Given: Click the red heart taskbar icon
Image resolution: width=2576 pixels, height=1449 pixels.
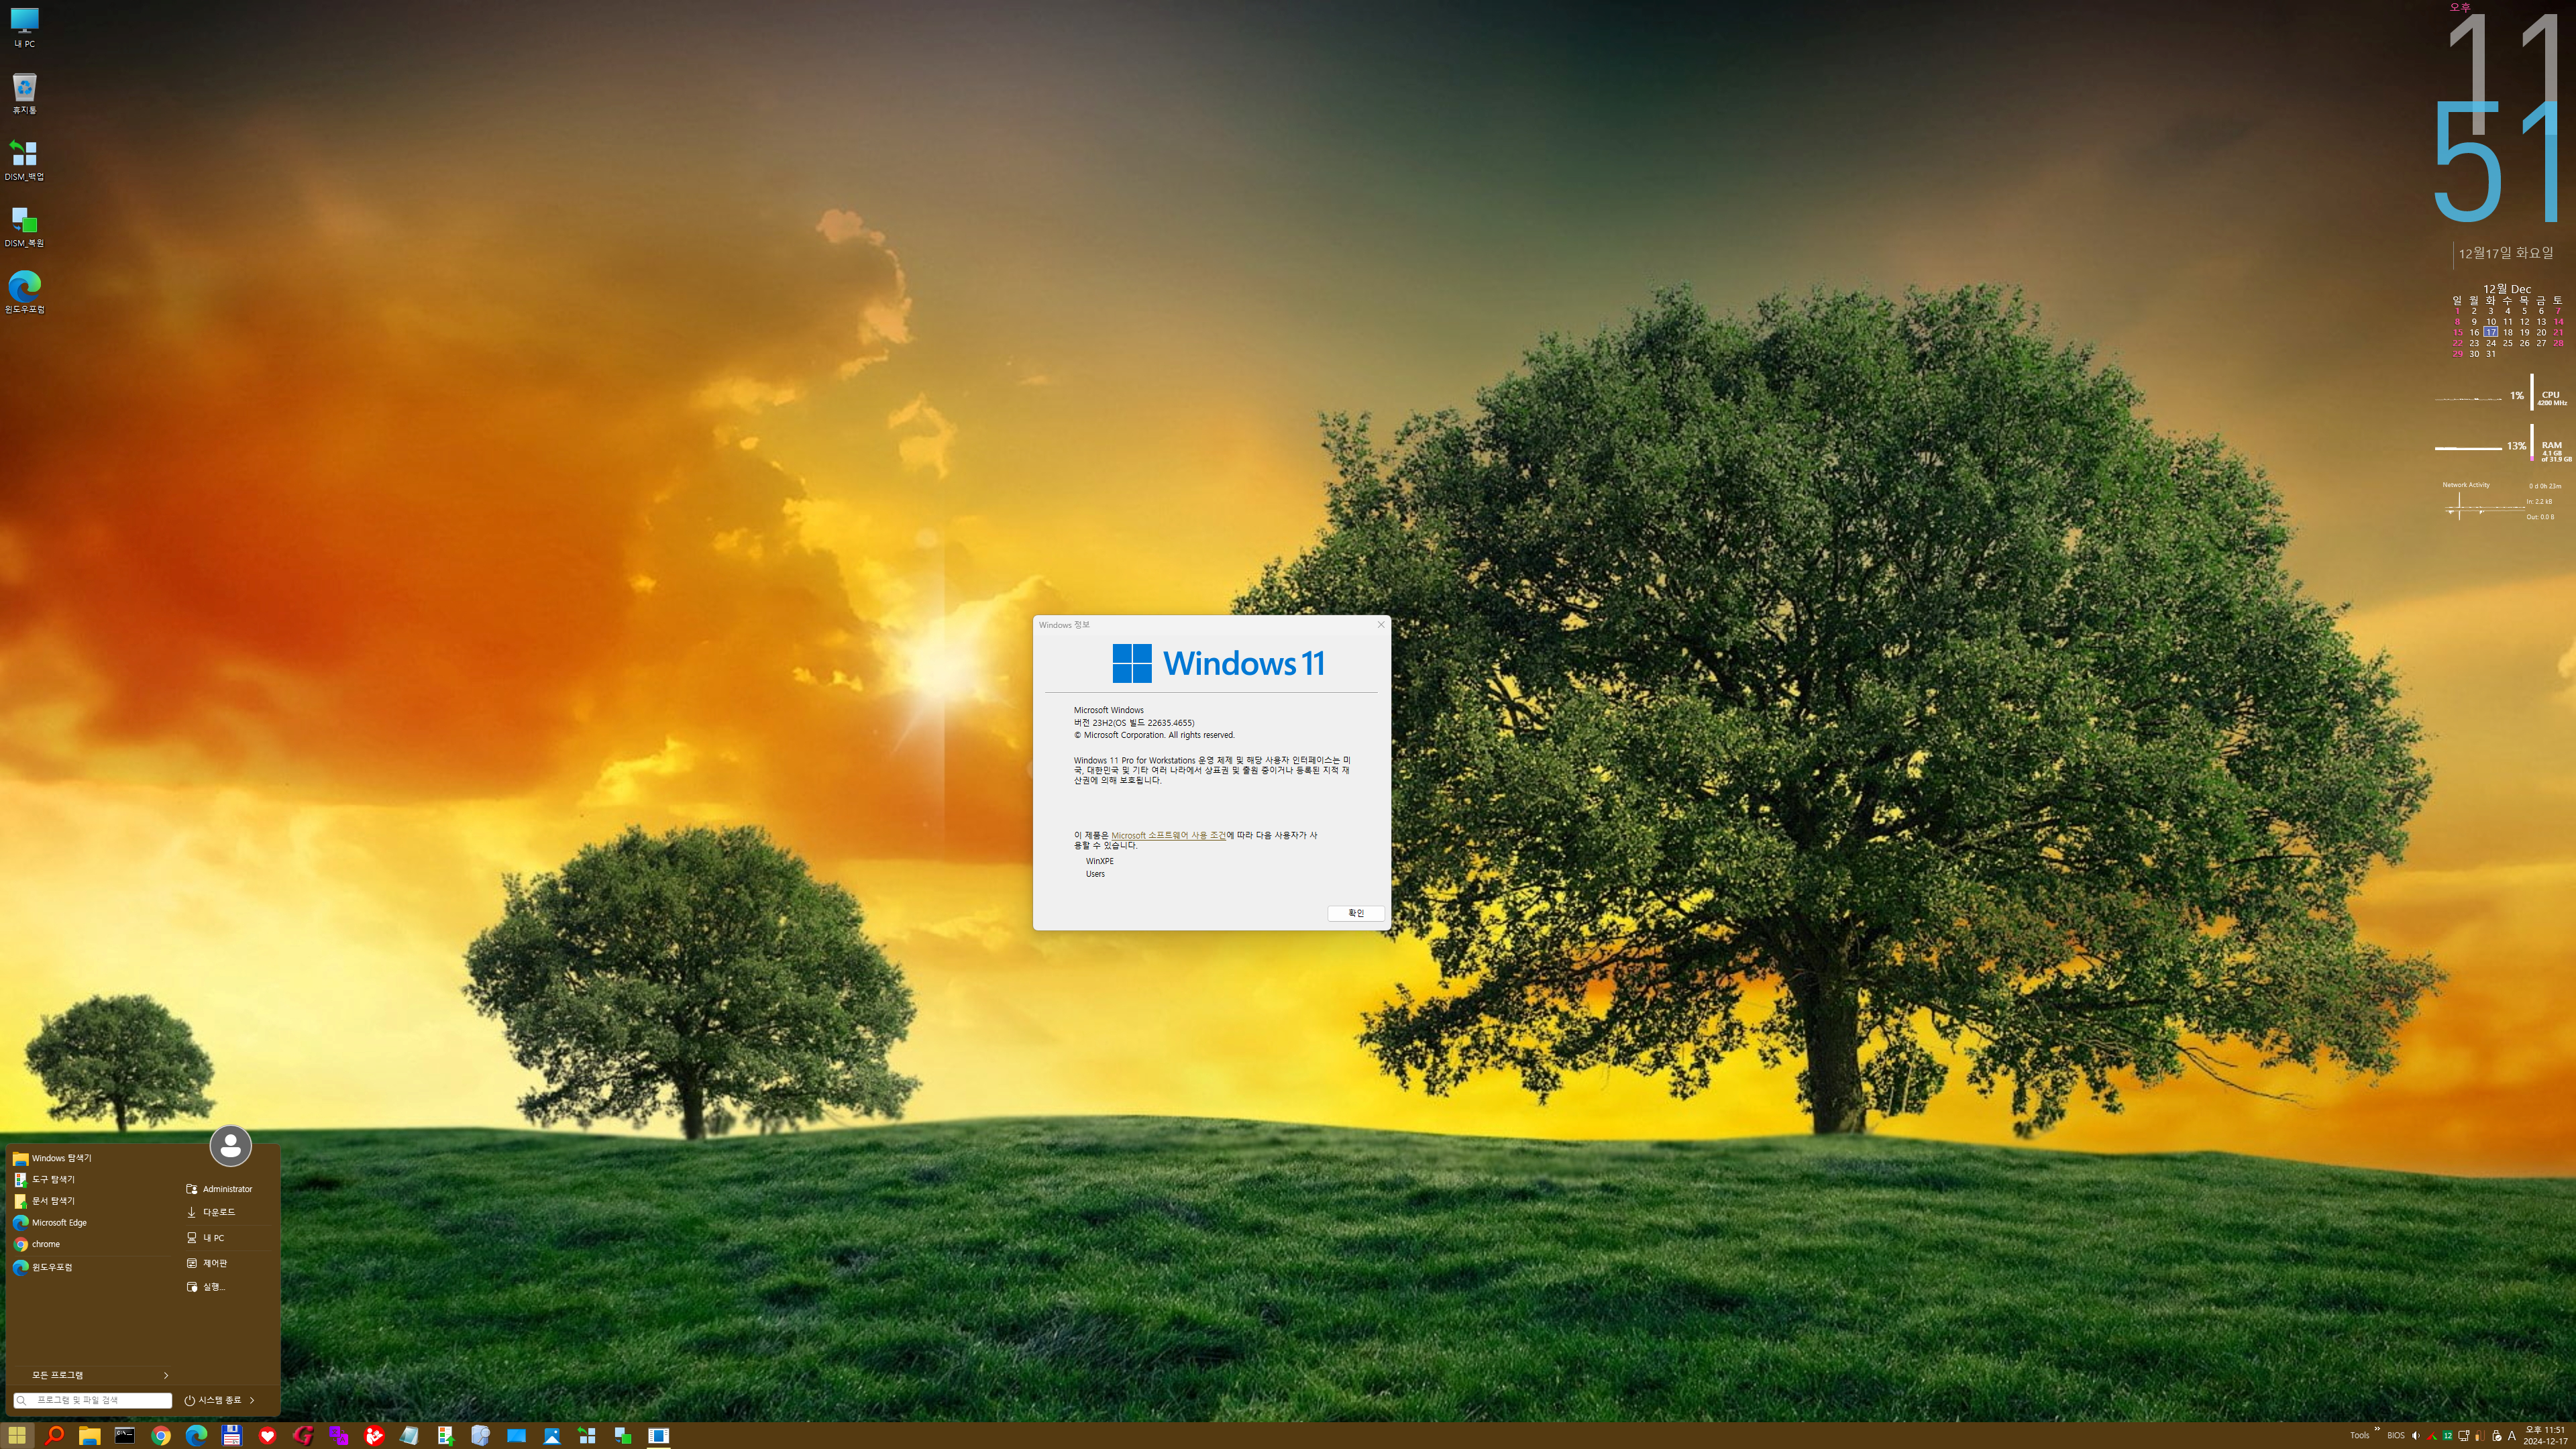Looking at the screenshot, I should coord(267,1435).
